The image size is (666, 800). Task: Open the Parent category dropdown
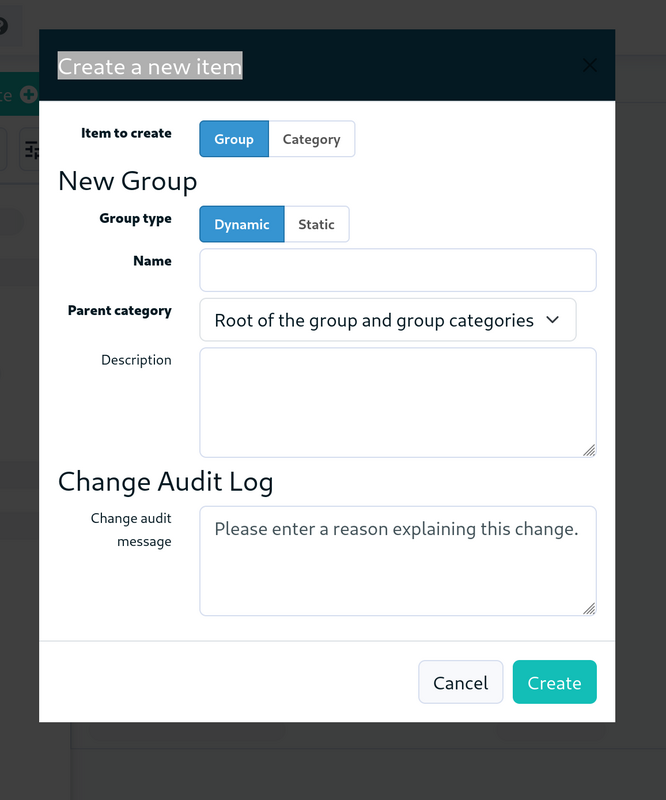pos(387,320)
